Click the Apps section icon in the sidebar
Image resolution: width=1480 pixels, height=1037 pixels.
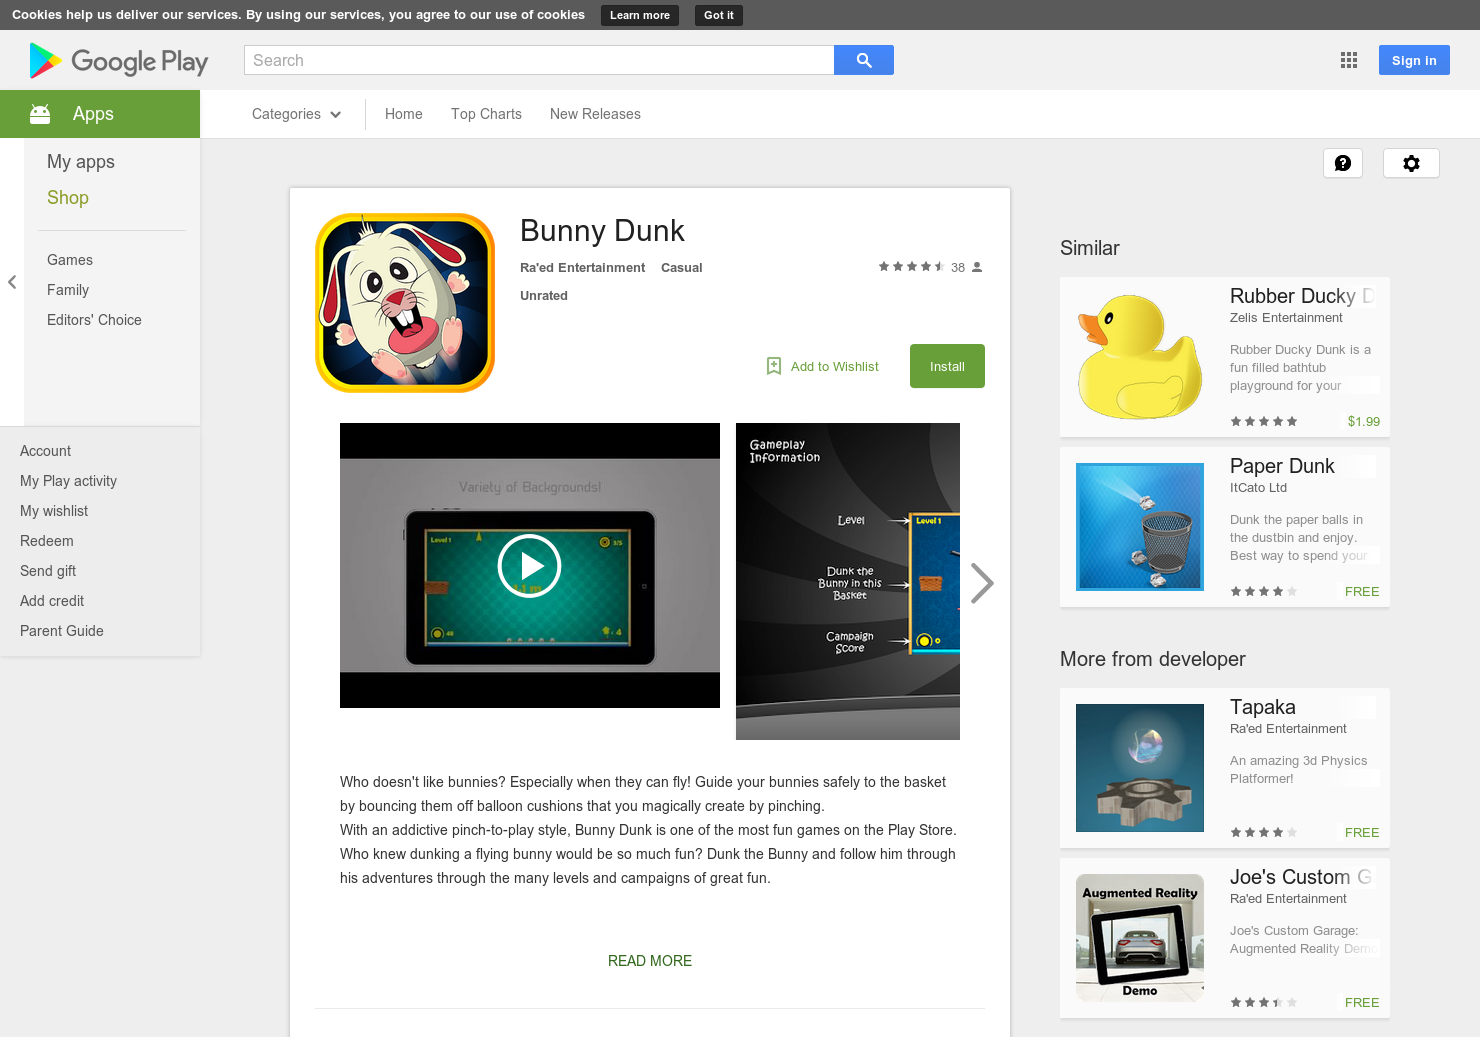tap(39, 113)
